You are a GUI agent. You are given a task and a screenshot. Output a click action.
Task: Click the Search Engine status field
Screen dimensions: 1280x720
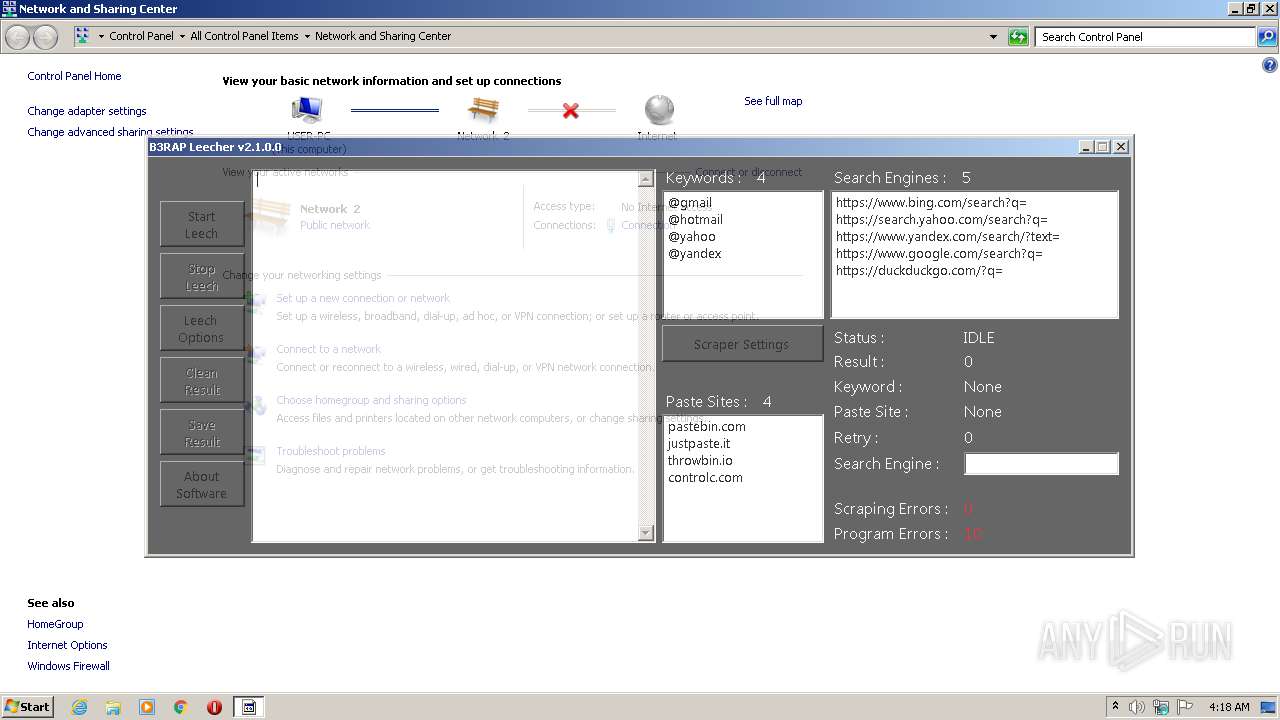pyautogui.click(x=1041, y=464)
